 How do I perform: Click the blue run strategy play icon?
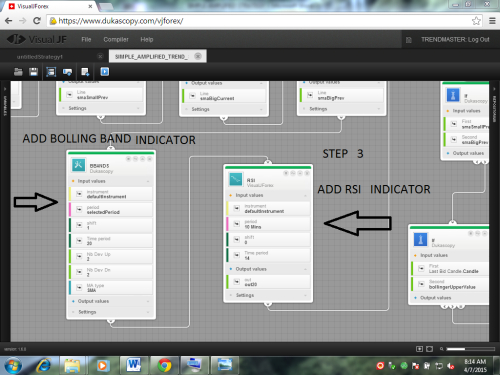pyautogui.click(x=105, y=72)
